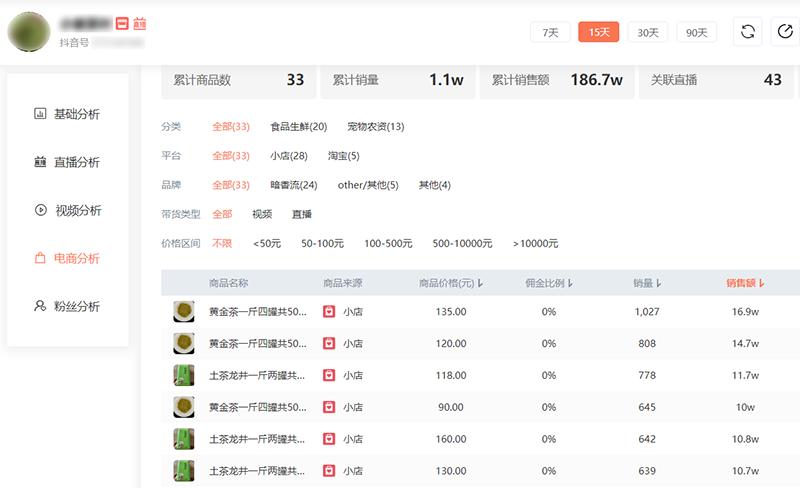Choose the 50-100元 price range
Image resolution: width=800 pixels, height=488 pixels.
coord(322,243)
